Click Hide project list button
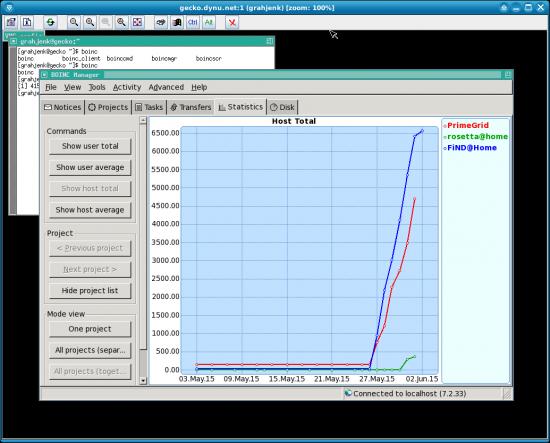550x443 pixels. pos(90,290)
